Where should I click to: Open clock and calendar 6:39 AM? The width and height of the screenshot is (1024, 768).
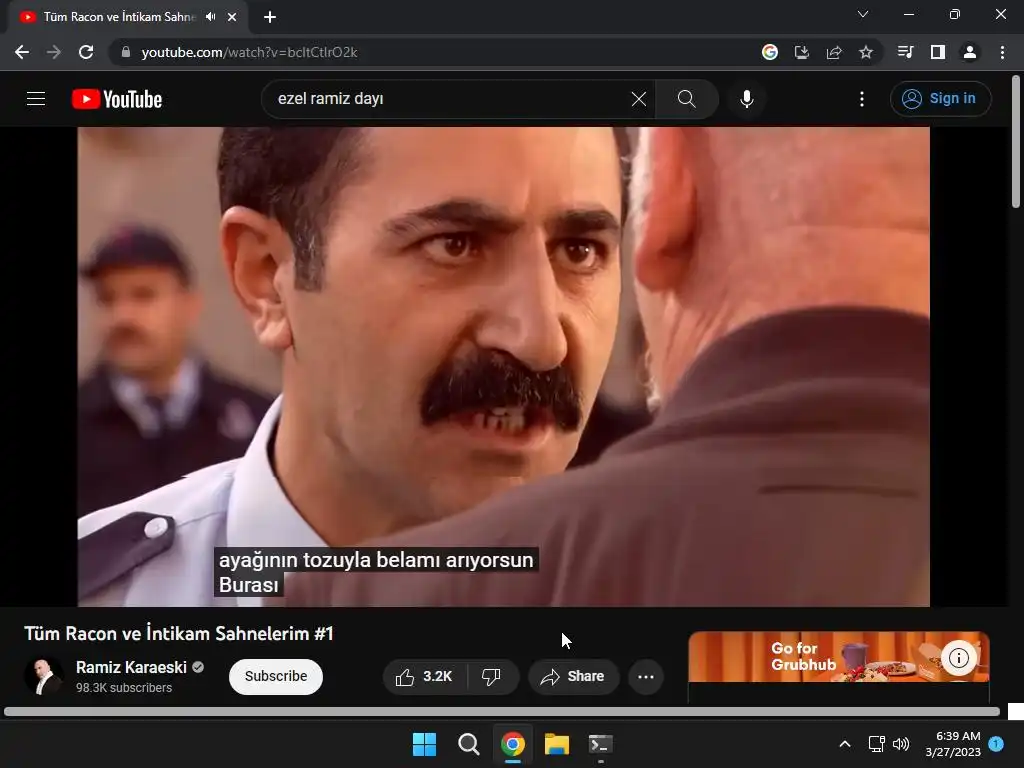pyautogui.click(x=953, y=744)
